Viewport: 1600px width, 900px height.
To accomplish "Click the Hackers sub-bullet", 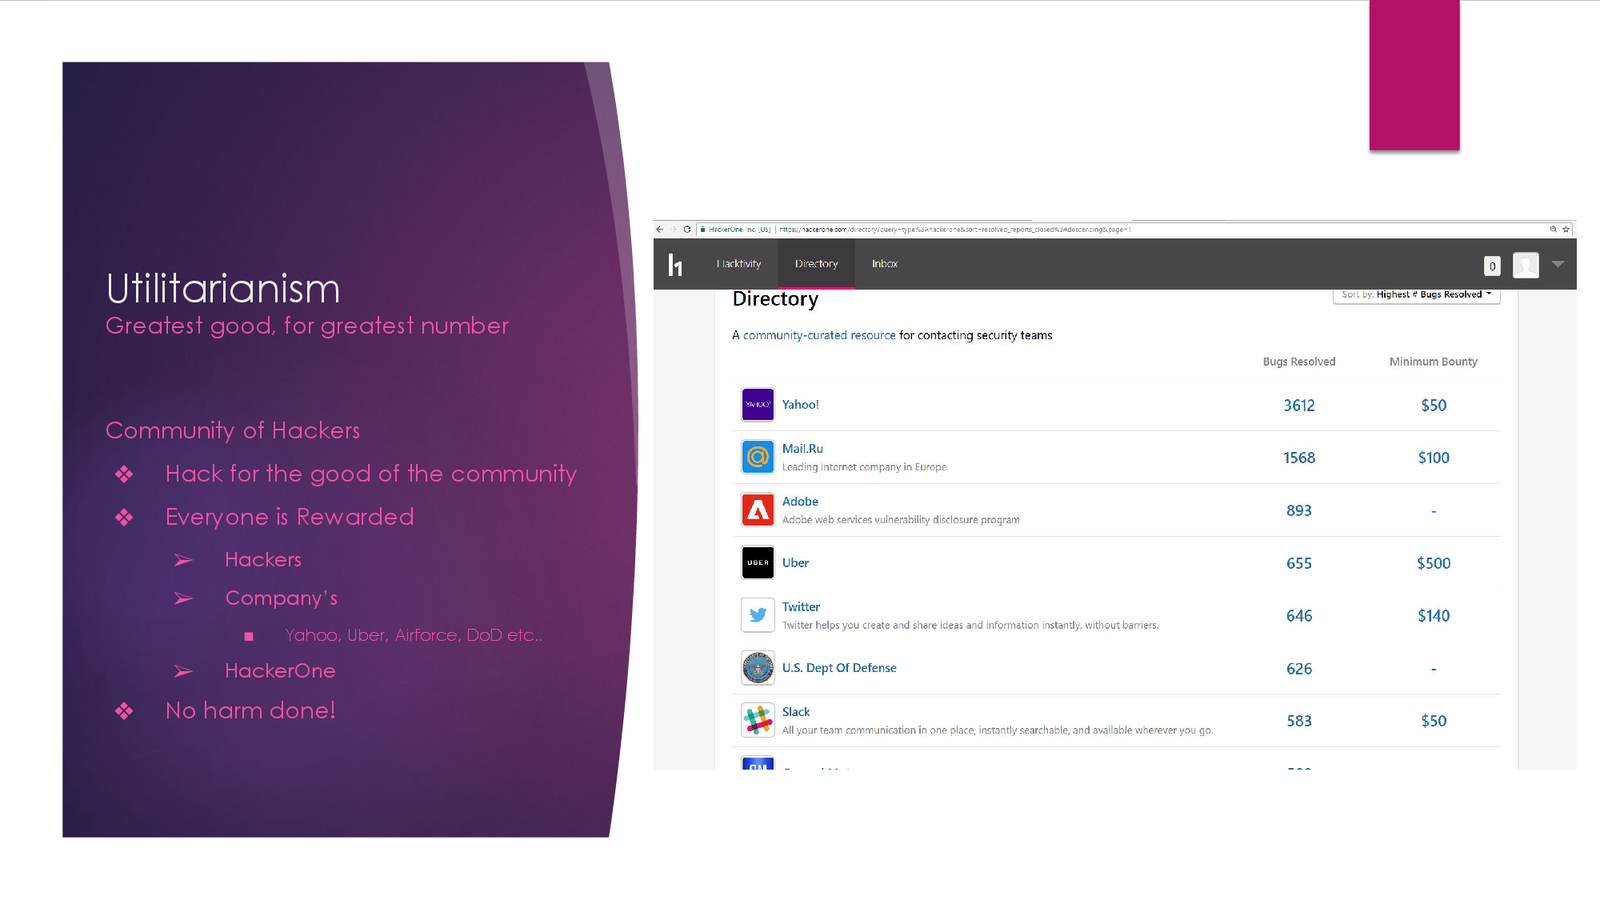I will [263, 560].
